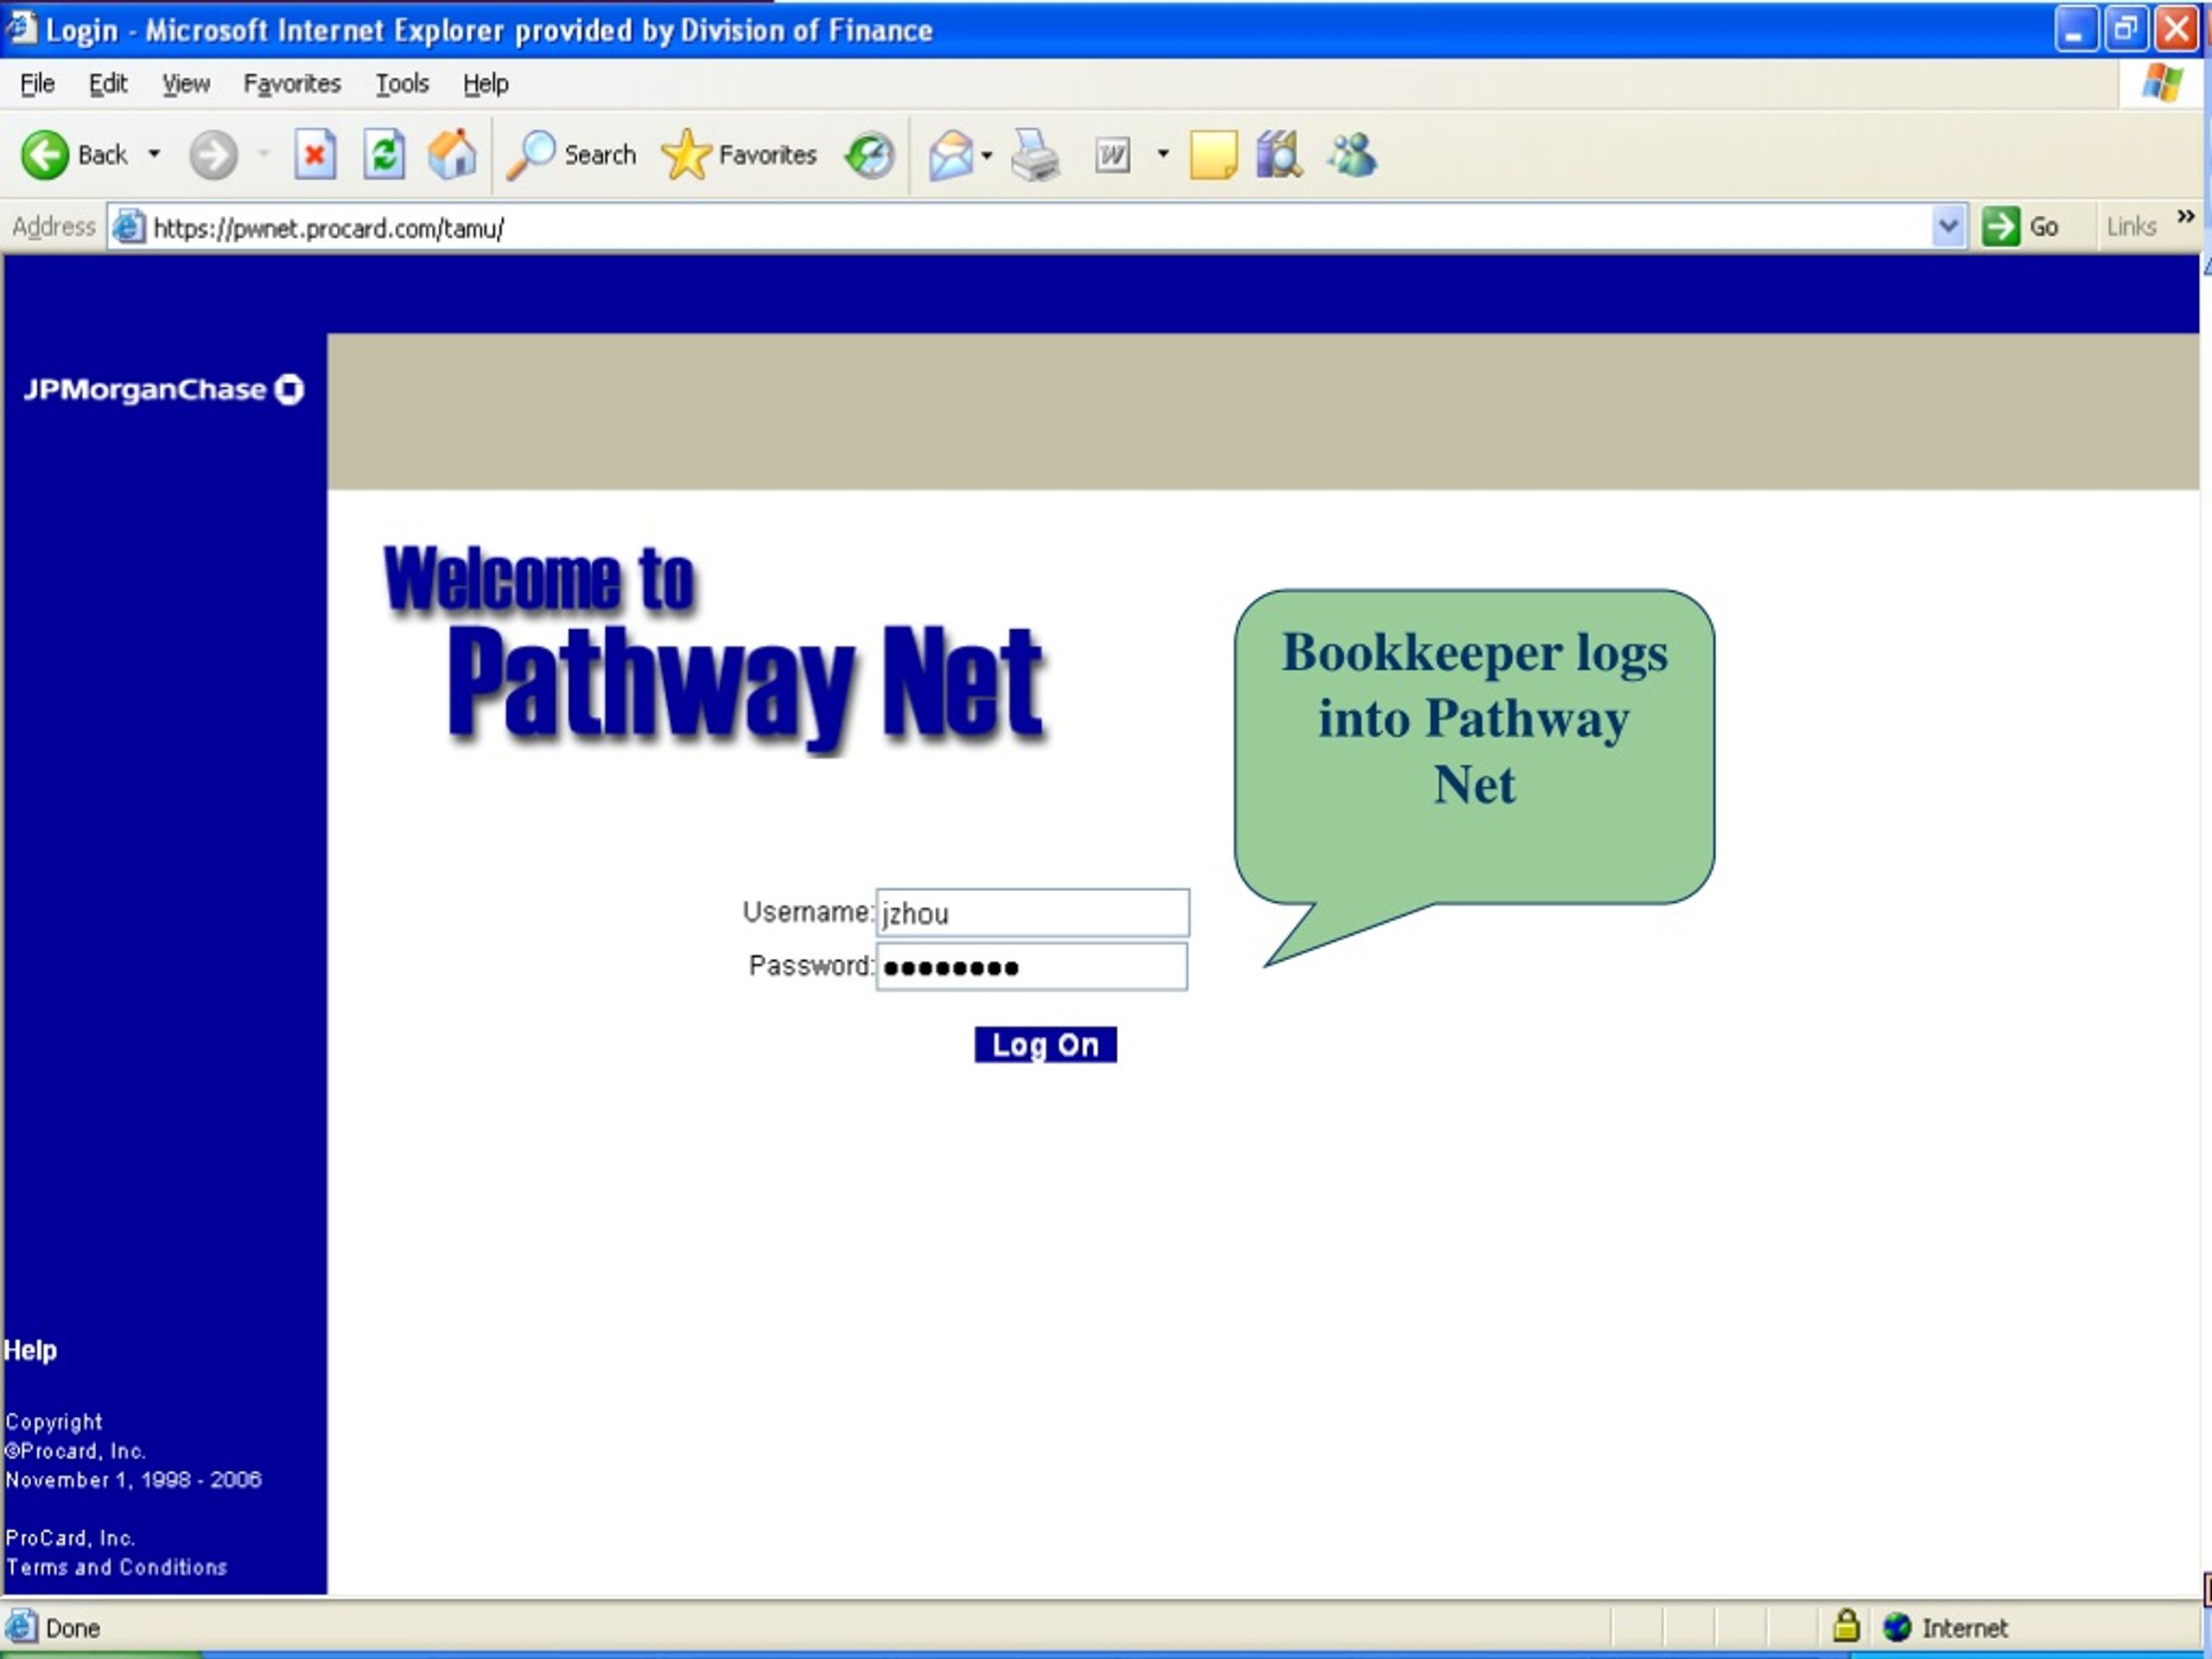
Task: Open the View menu
Action: point(186,84)
